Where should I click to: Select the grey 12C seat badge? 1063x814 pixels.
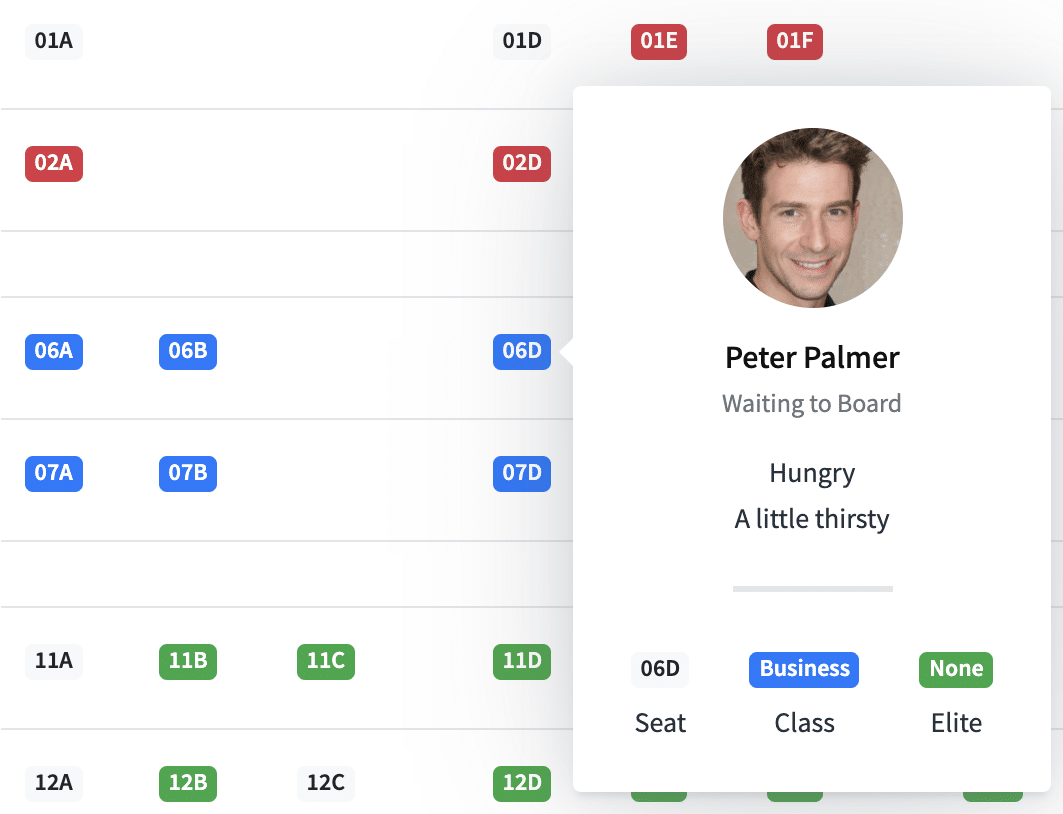tap(326, 783)
